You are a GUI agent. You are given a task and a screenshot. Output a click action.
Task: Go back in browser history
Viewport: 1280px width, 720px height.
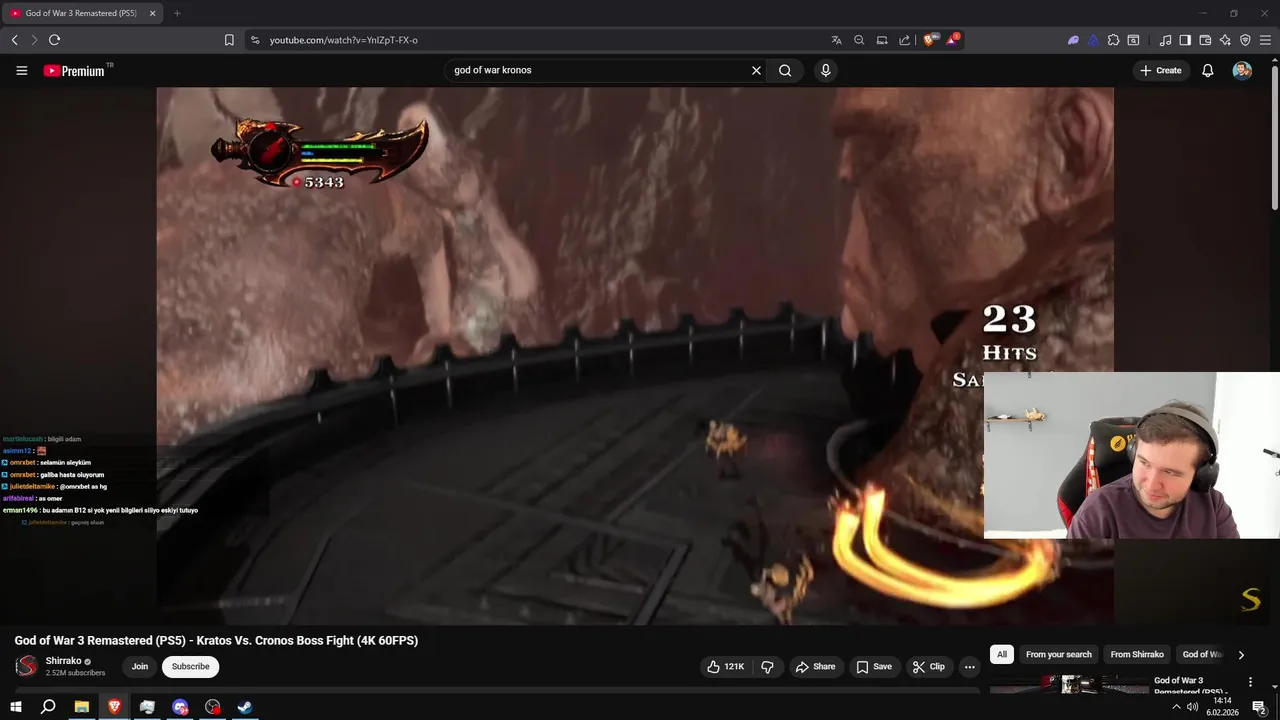coord(14,40)
